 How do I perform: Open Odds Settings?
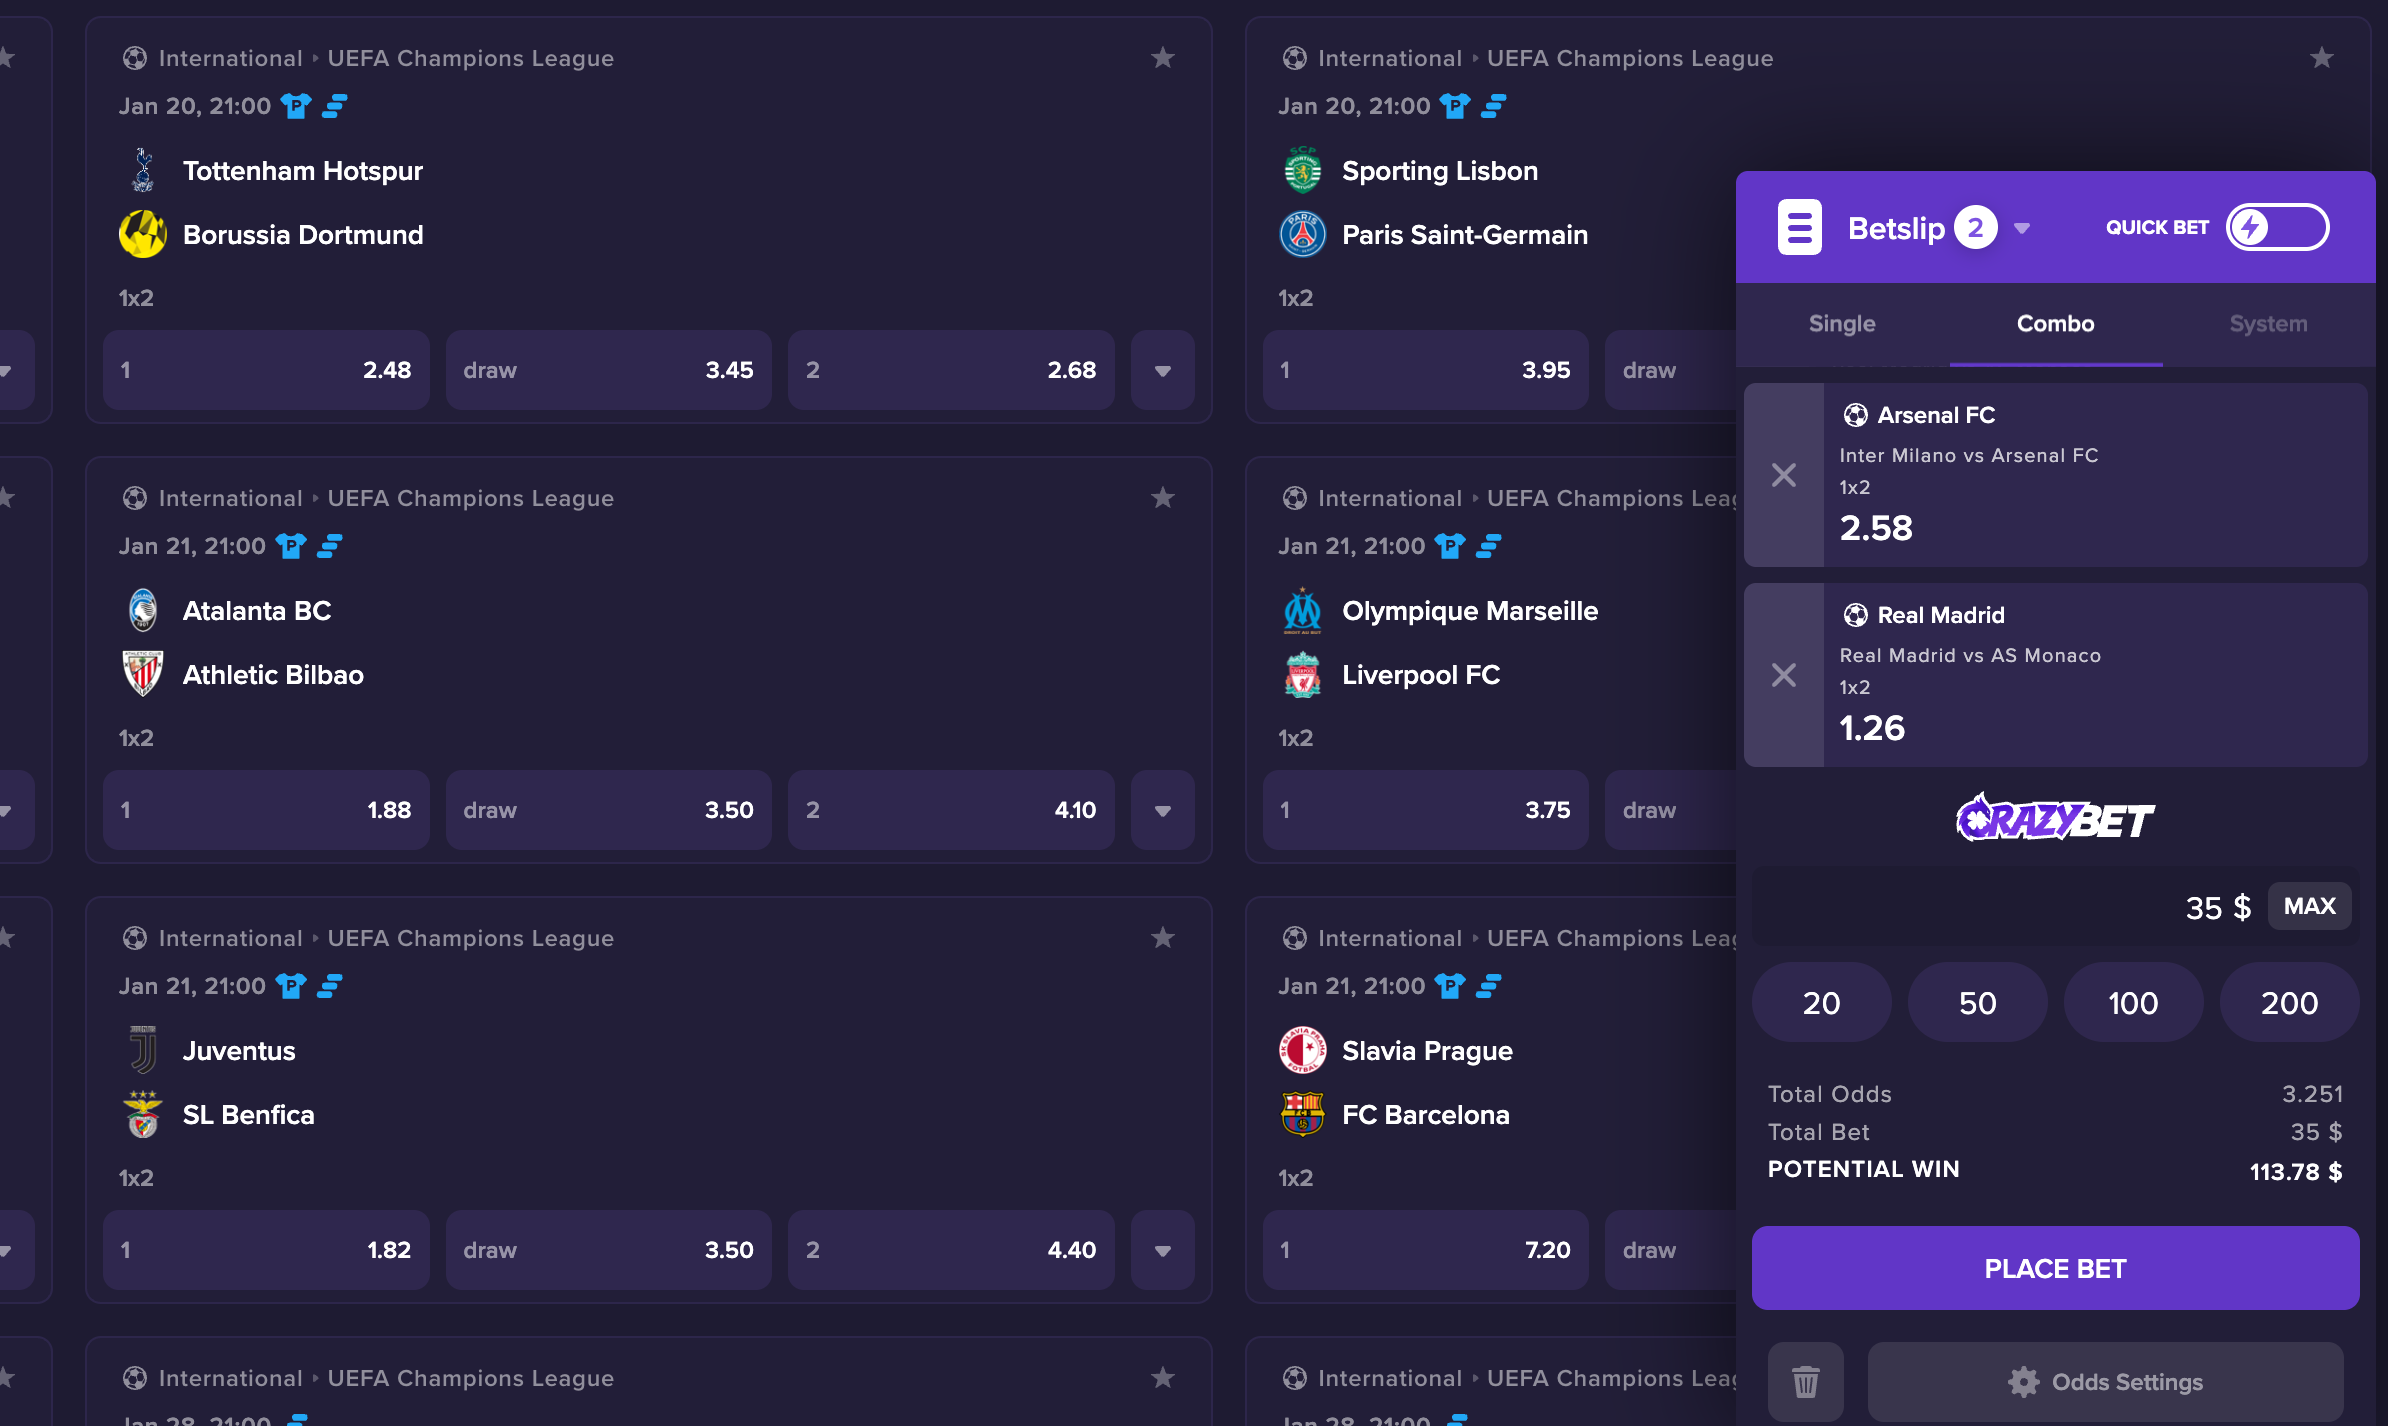pos(2105,1382)
